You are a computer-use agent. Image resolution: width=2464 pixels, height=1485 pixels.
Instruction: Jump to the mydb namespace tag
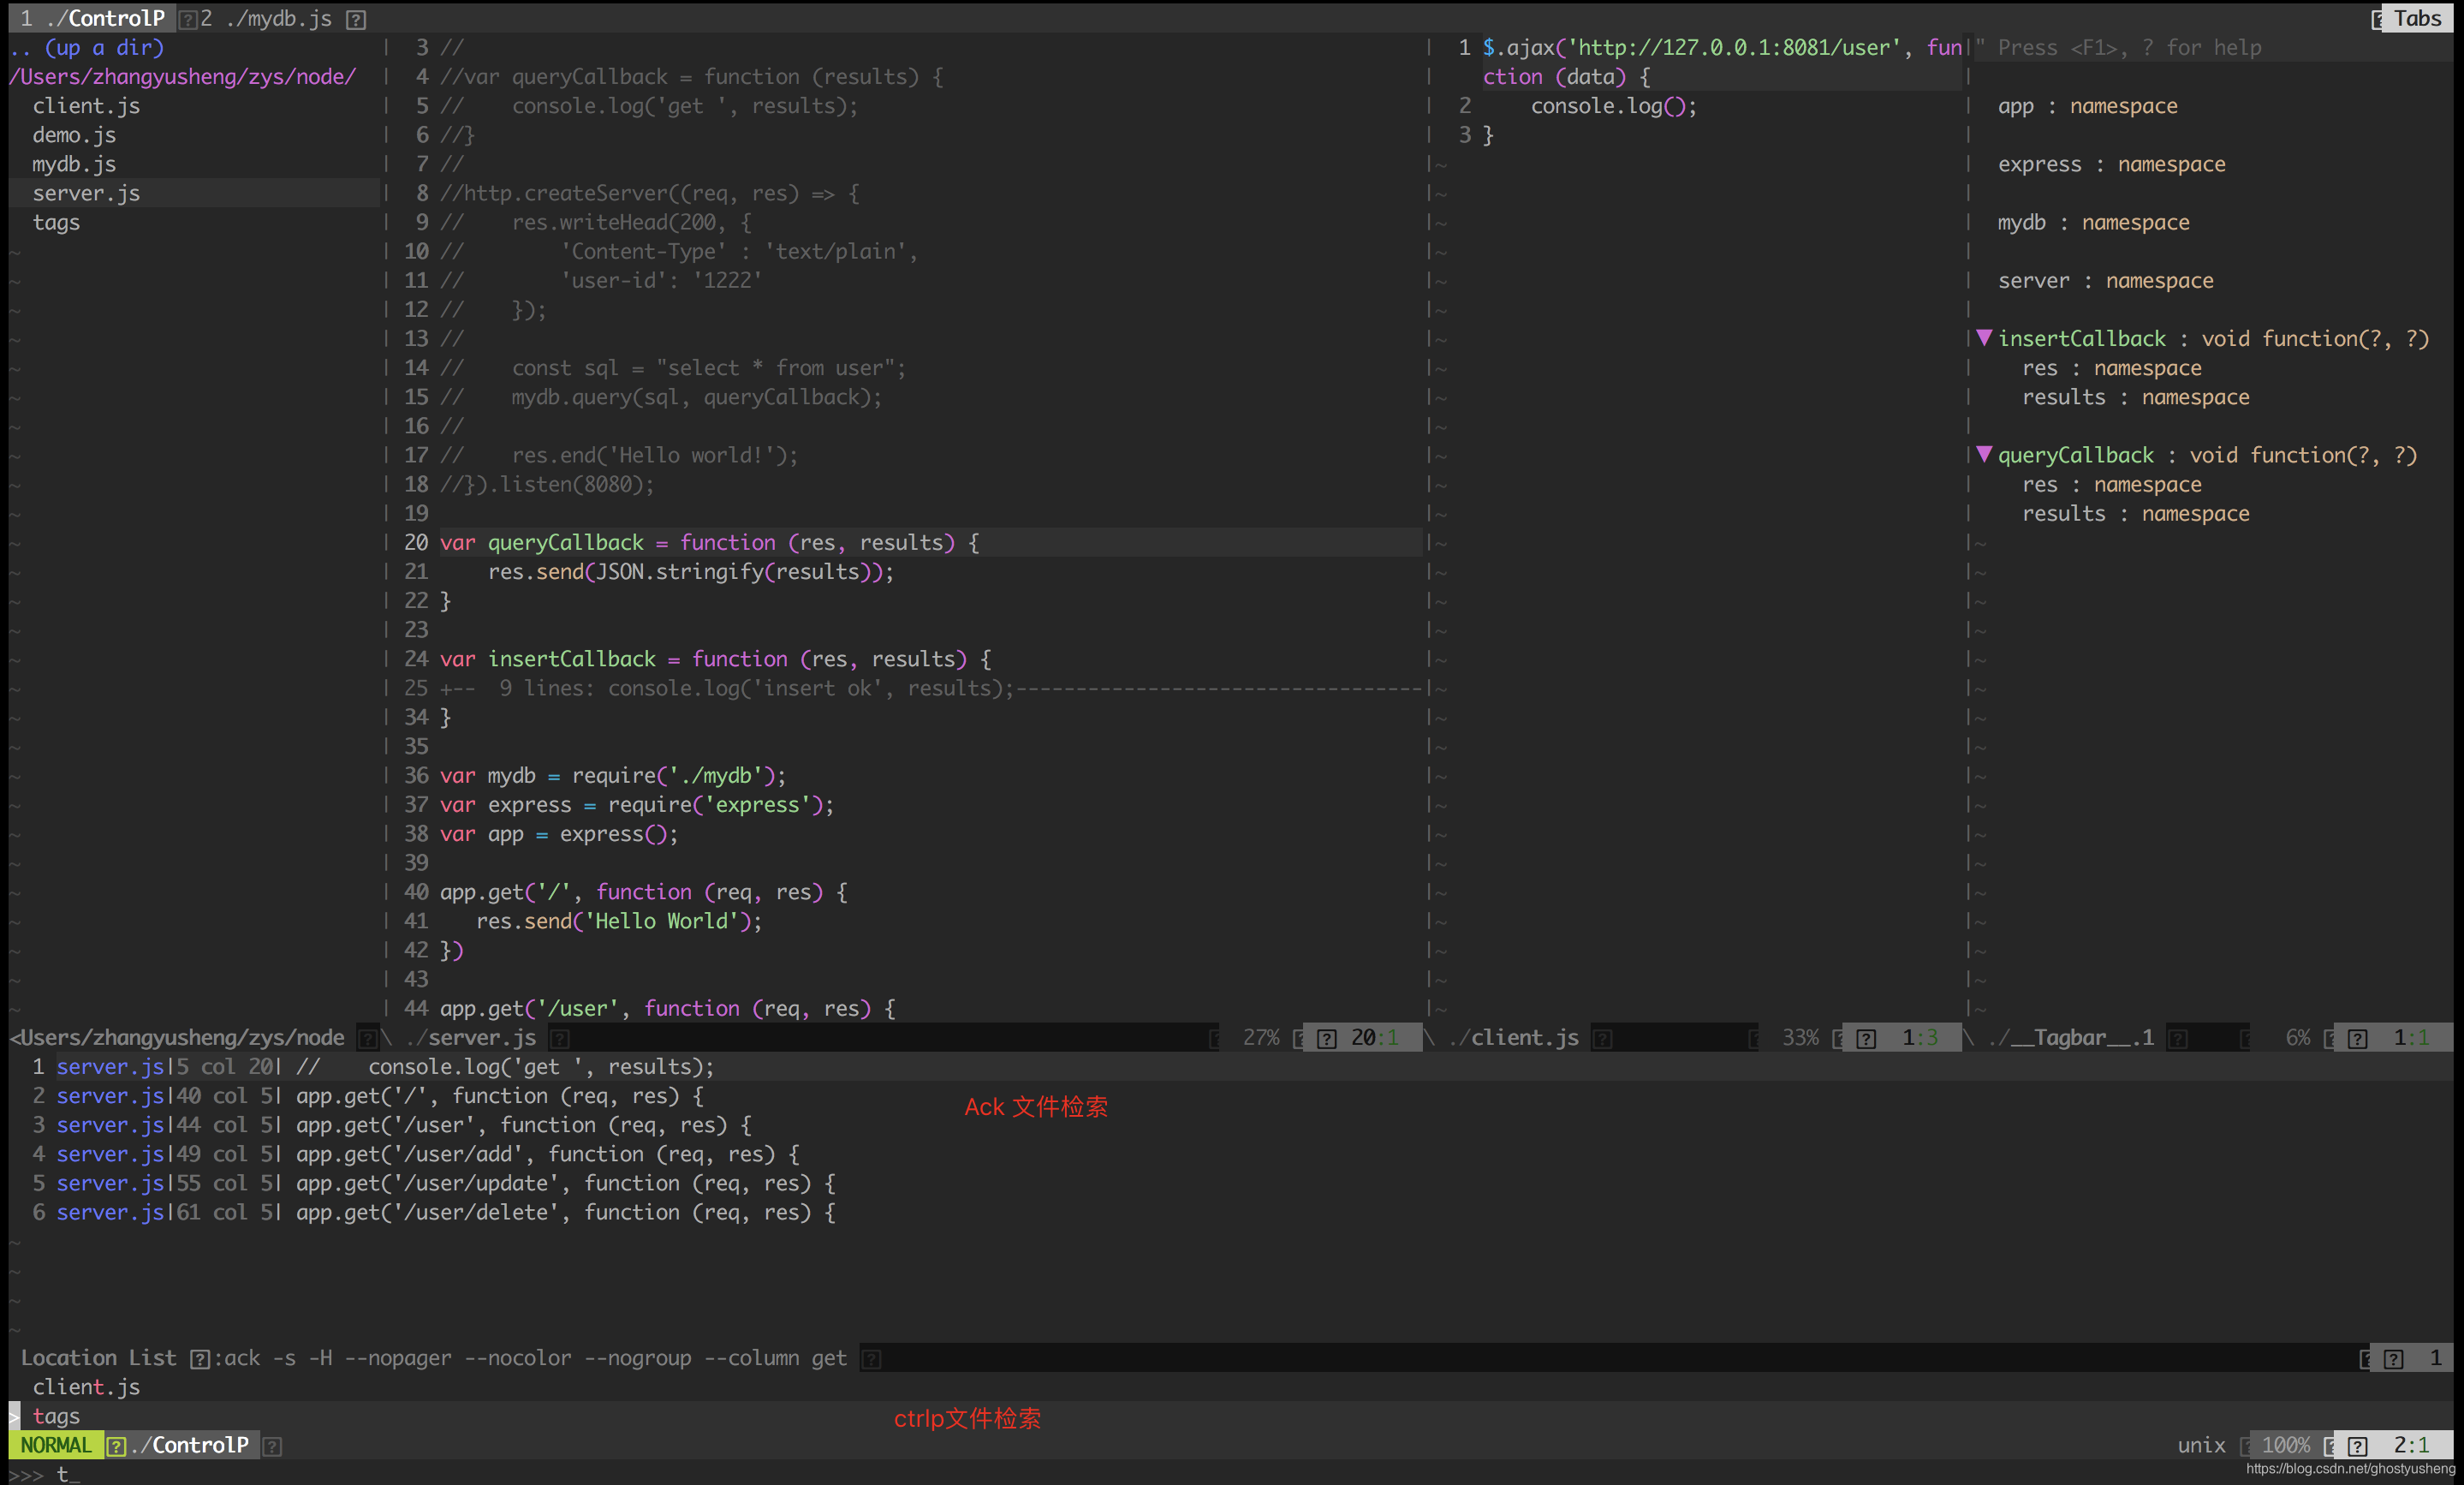pos(2093,222)
